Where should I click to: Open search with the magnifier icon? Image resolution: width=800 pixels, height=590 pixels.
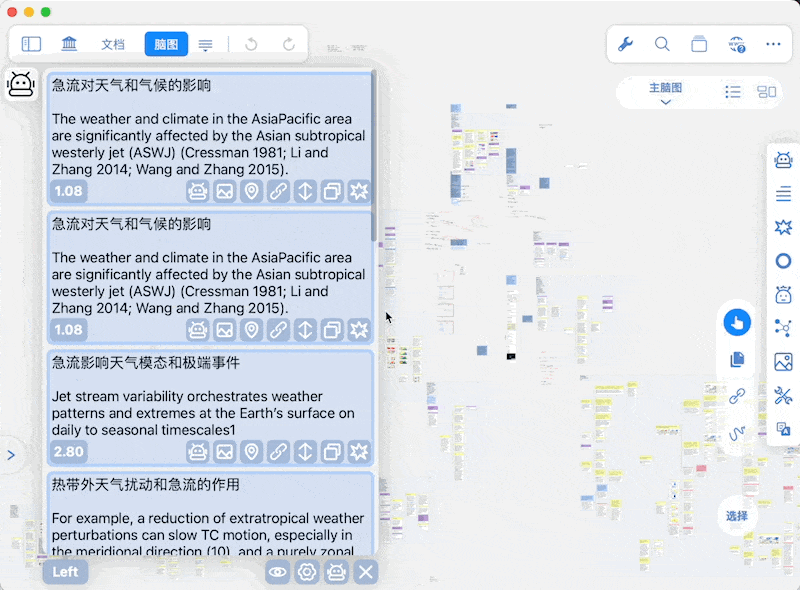[x=662, y=44]
